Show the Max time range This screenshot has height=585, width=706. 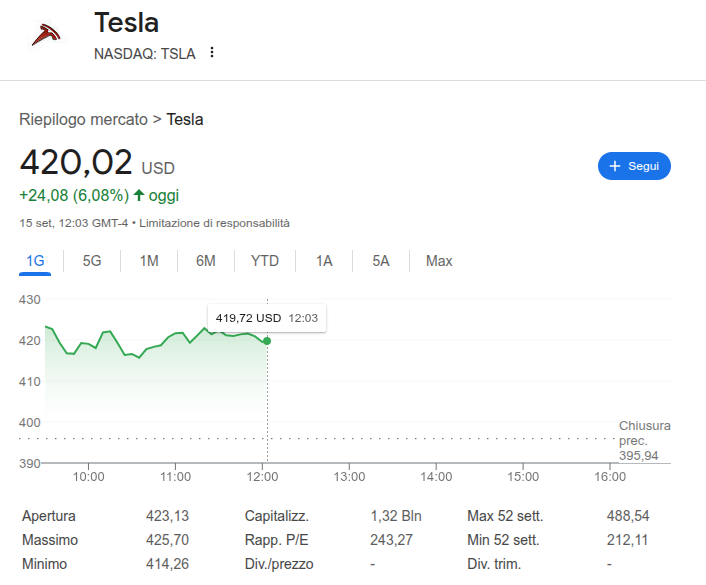[439, 261]
